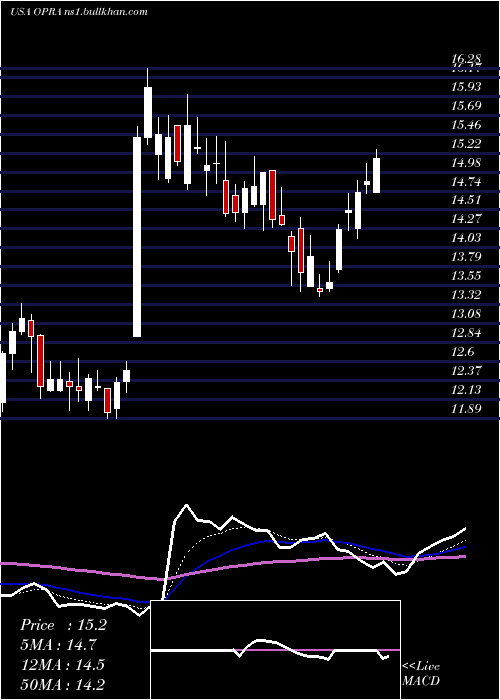This screenshot has height=700, width=500.
Task: Click the 14.51 price axis label
Action: point(467,199)
